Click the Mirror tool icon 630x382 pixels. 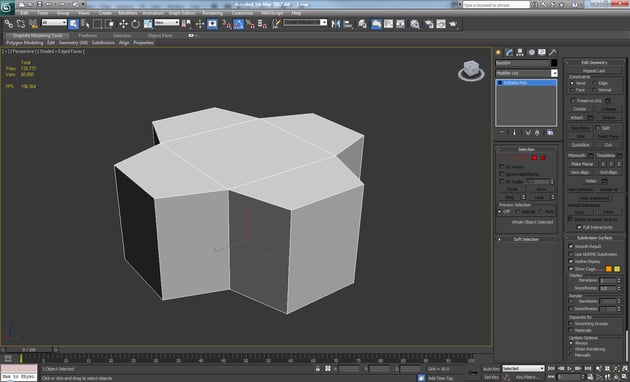336,24
